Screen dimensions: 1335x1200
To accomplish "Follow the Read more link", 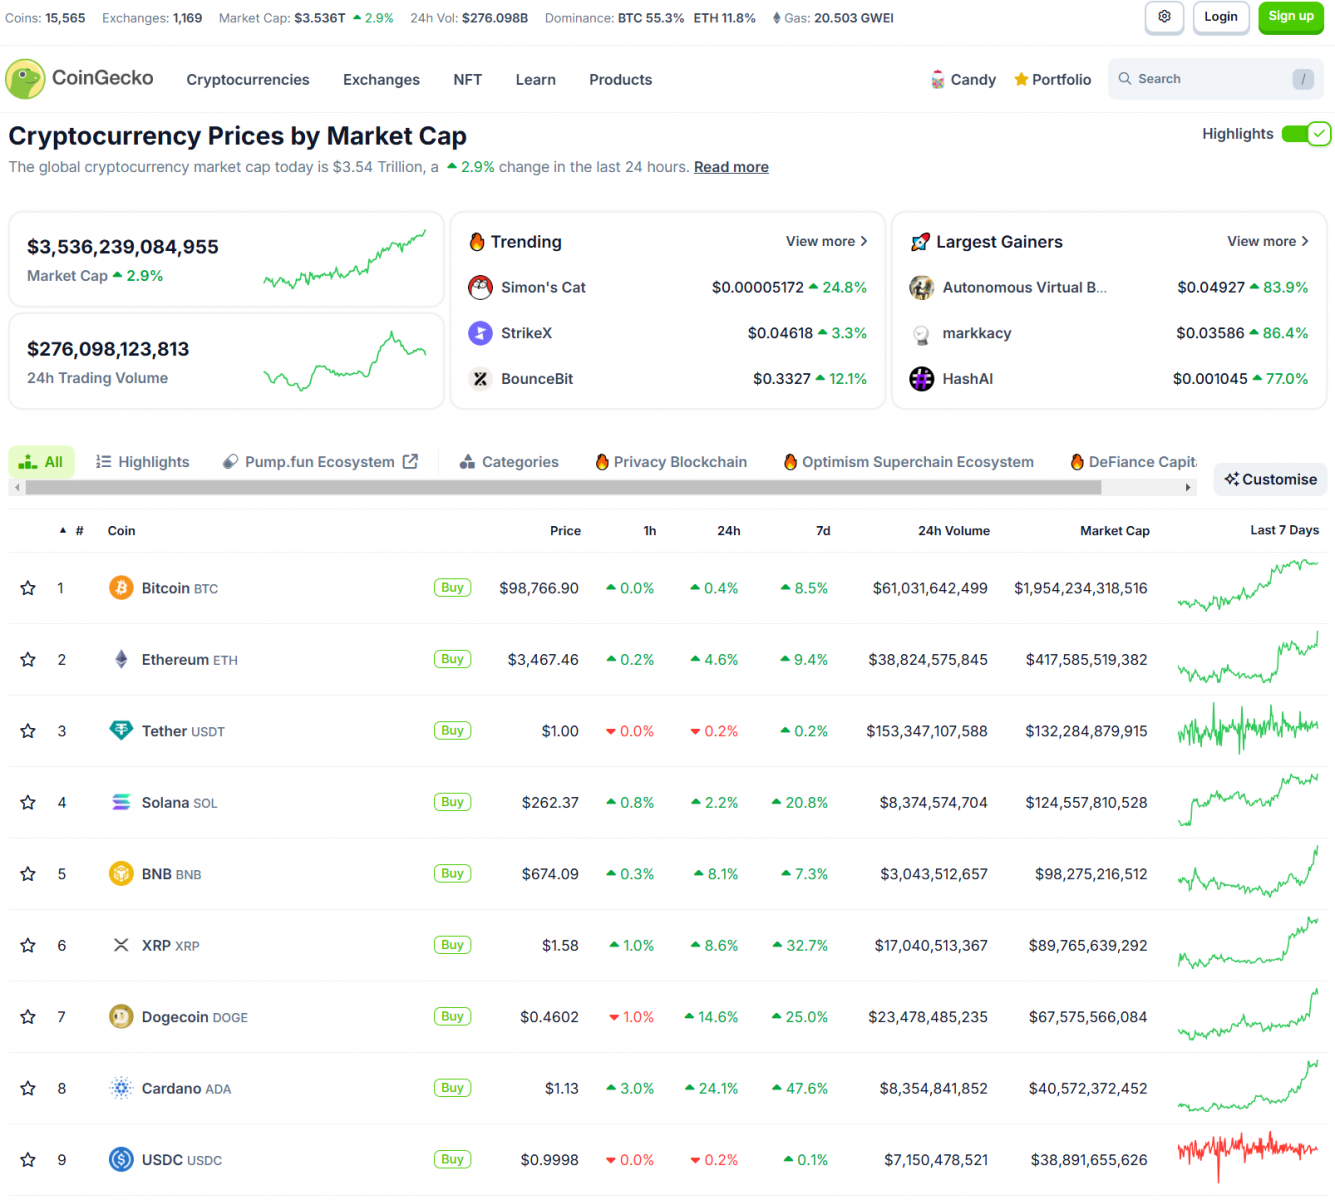I will (731, 167).
